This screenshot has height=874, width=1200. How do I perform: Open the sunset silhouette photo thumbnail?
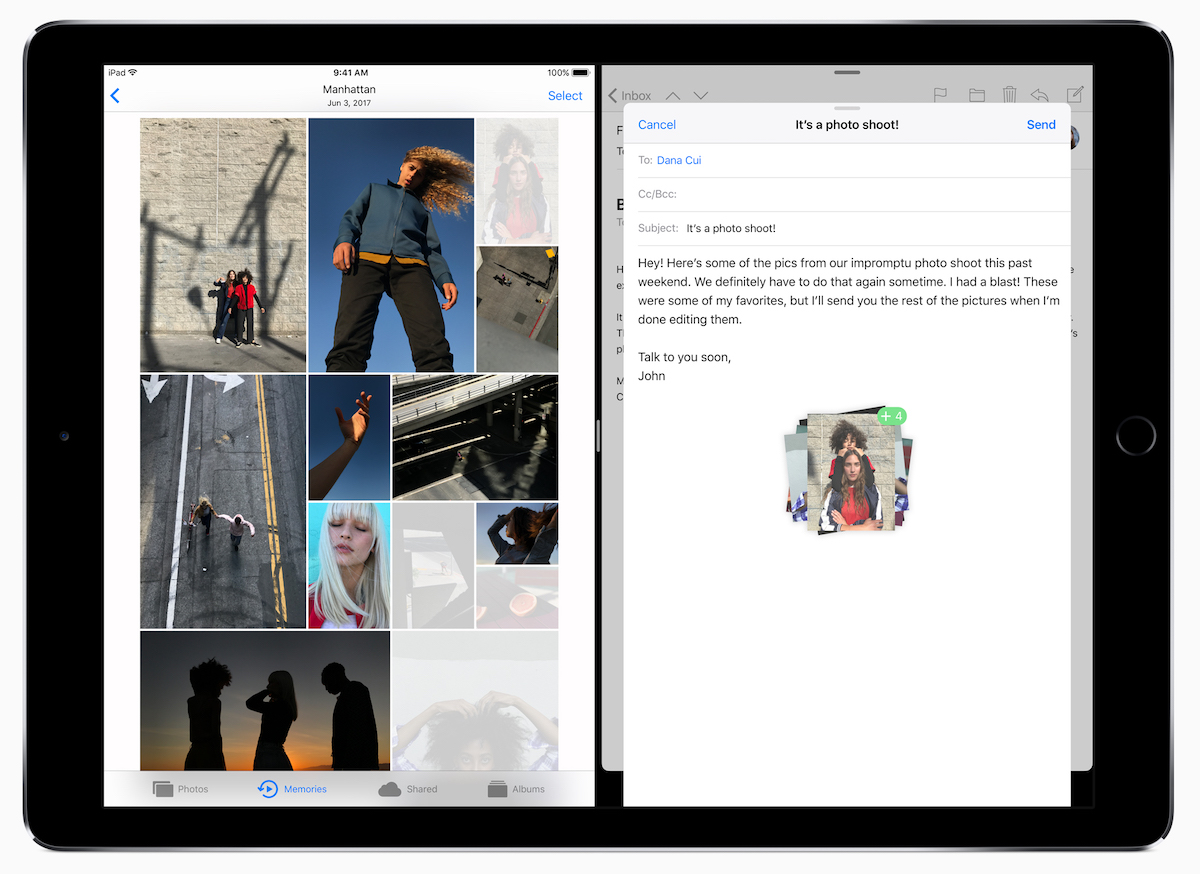pyautogui.click(x=264, y=700)
